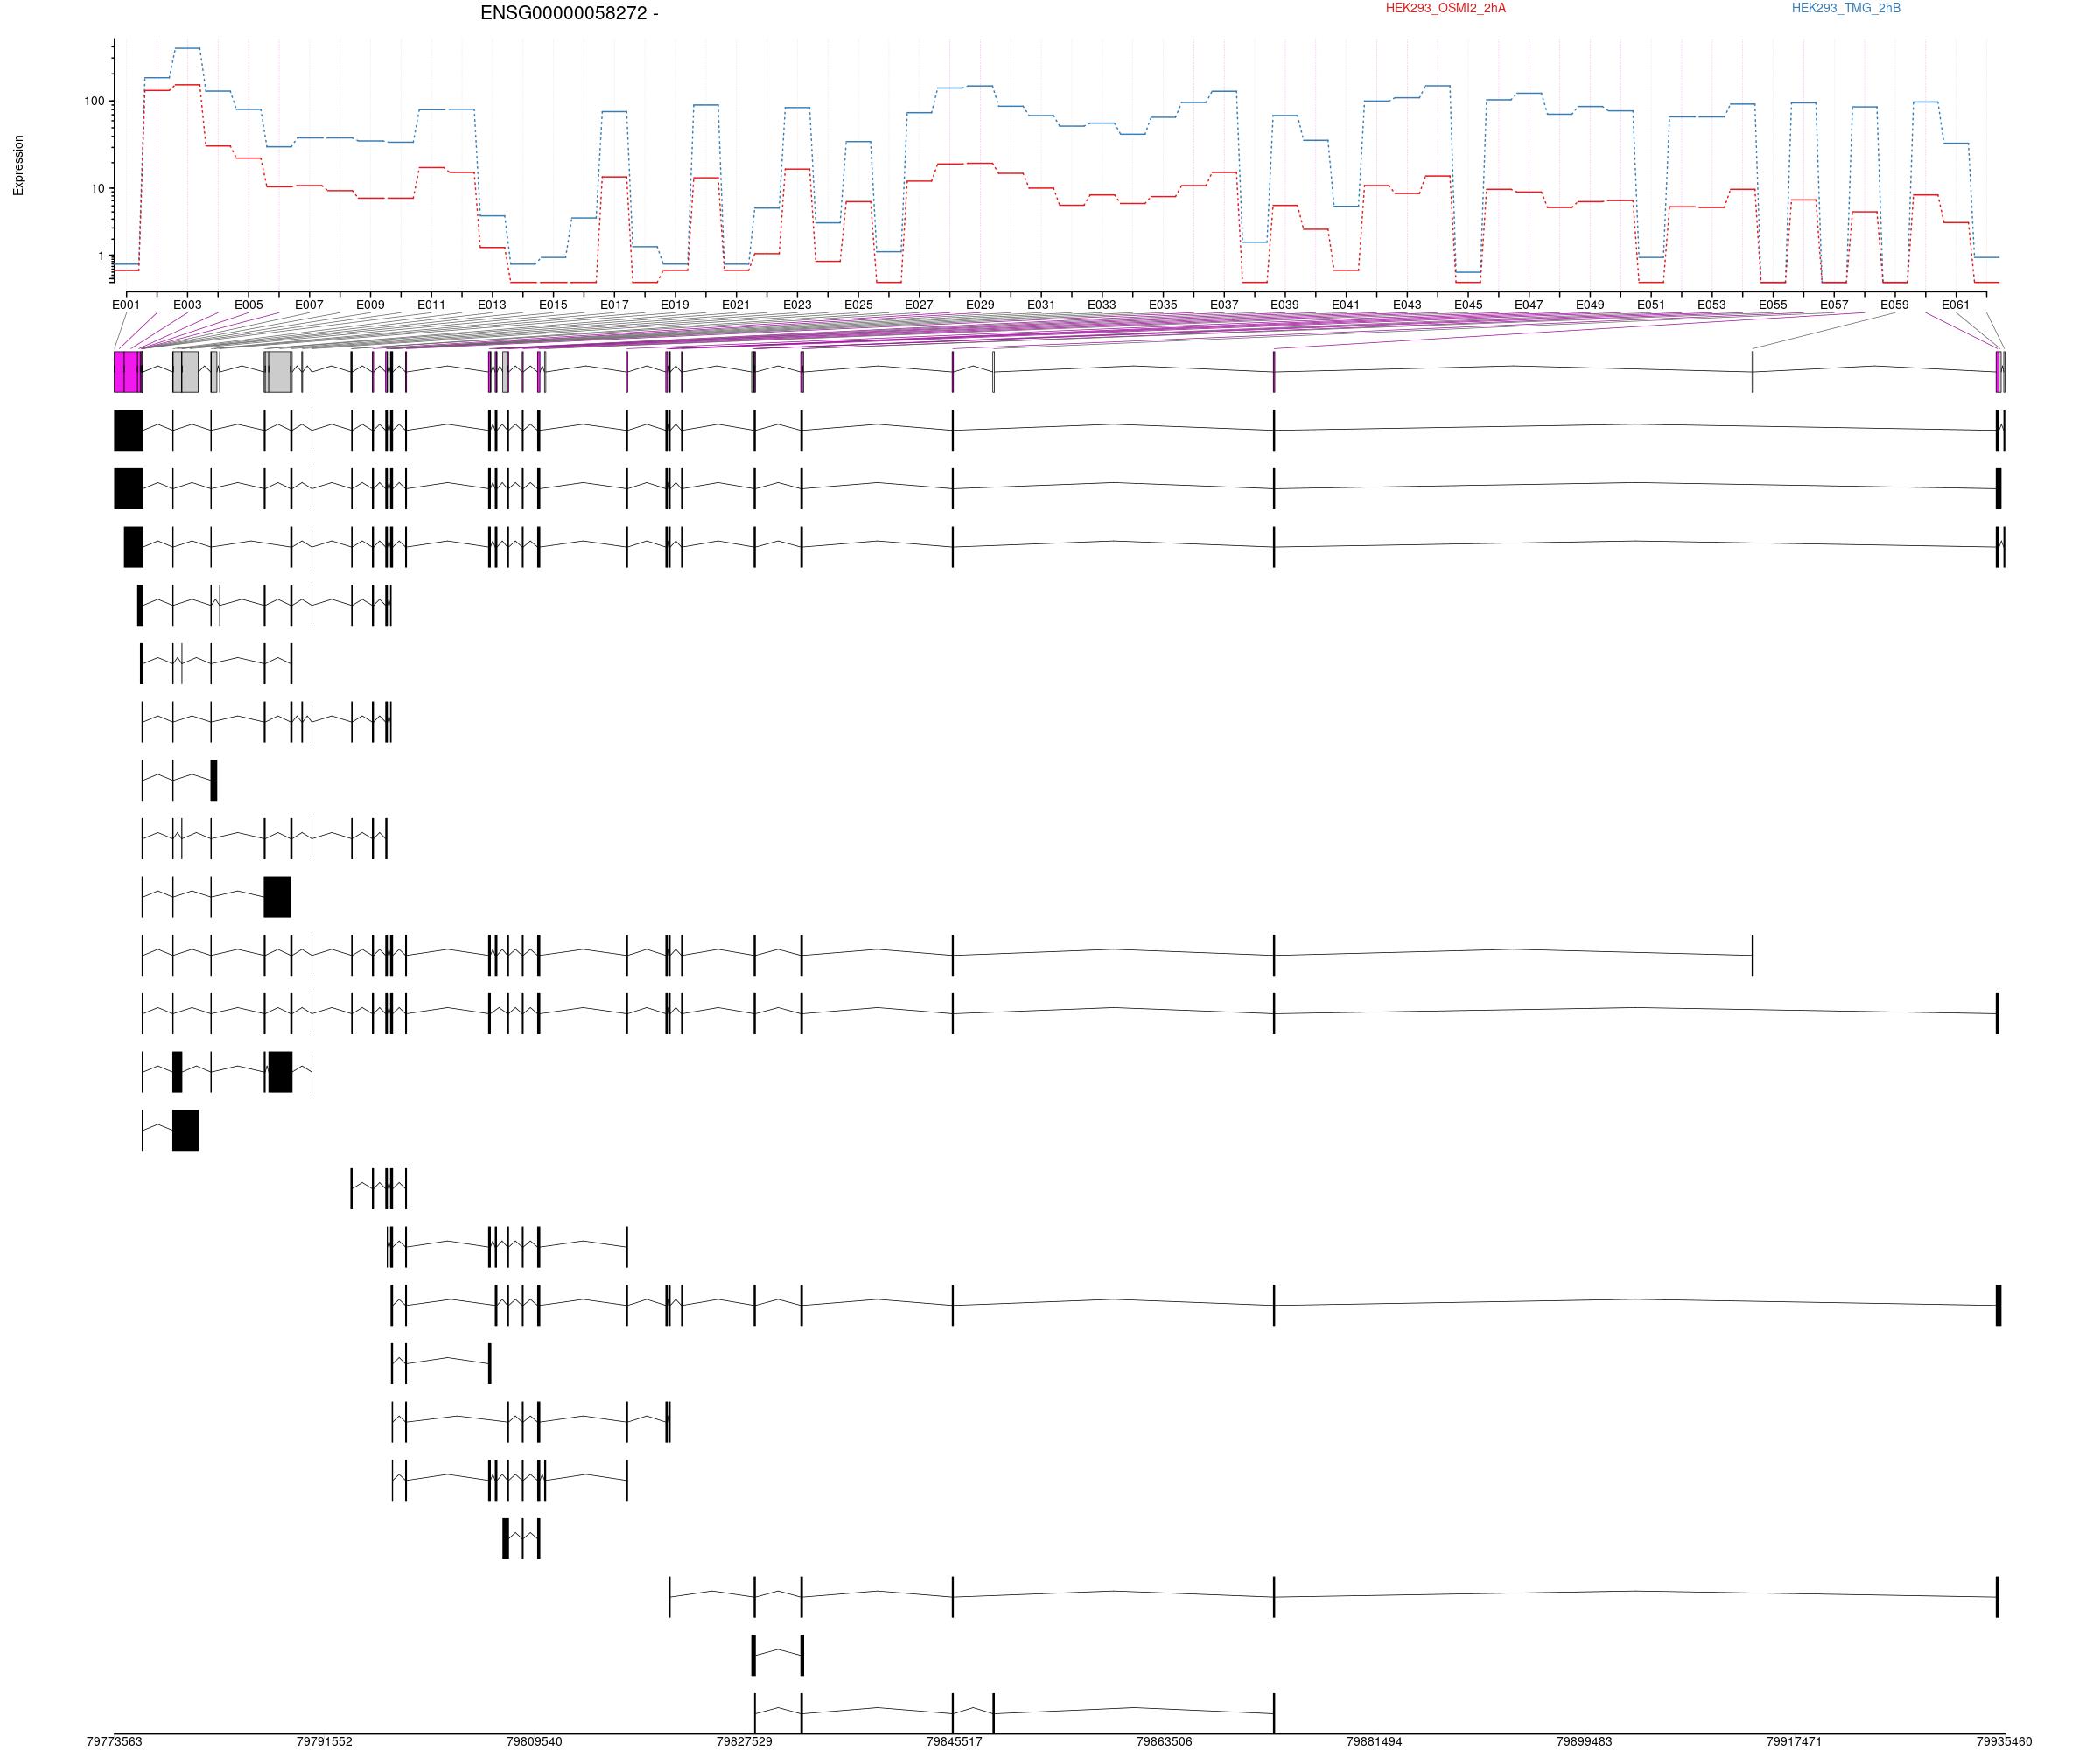This screenshot has height=1758, width=2100.
Task: Click exon label E025
Action: pos(858,304)
